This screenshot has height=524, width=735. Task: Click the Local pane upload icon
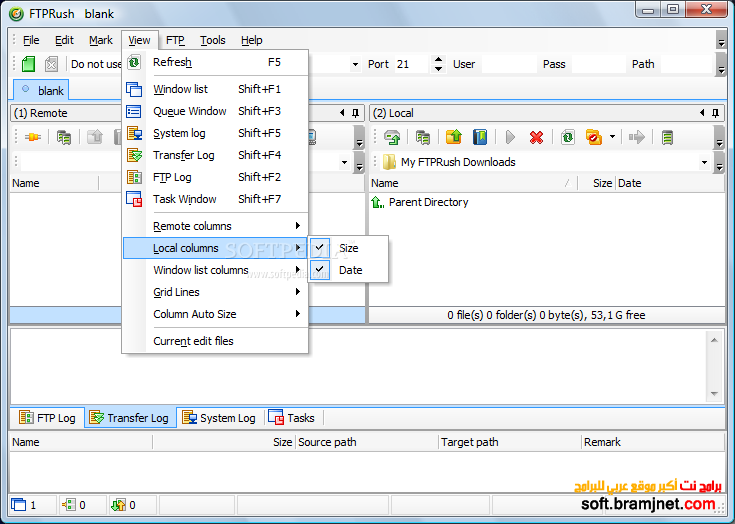pyautogui.click(x=392, y=137)
